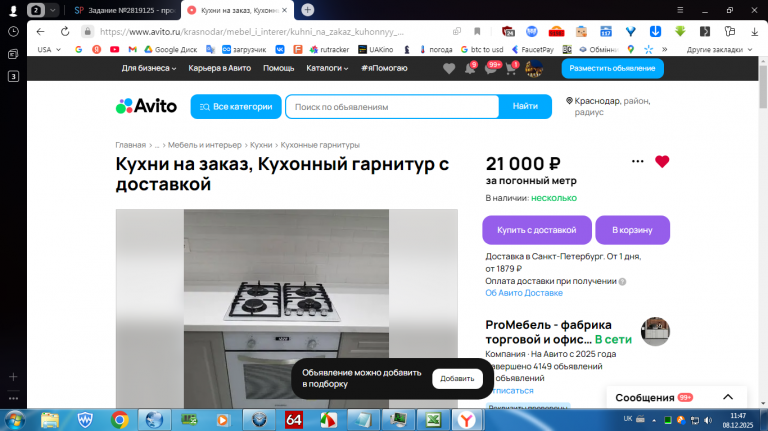Add listing to favorites with red heart

tap(662, 162)
